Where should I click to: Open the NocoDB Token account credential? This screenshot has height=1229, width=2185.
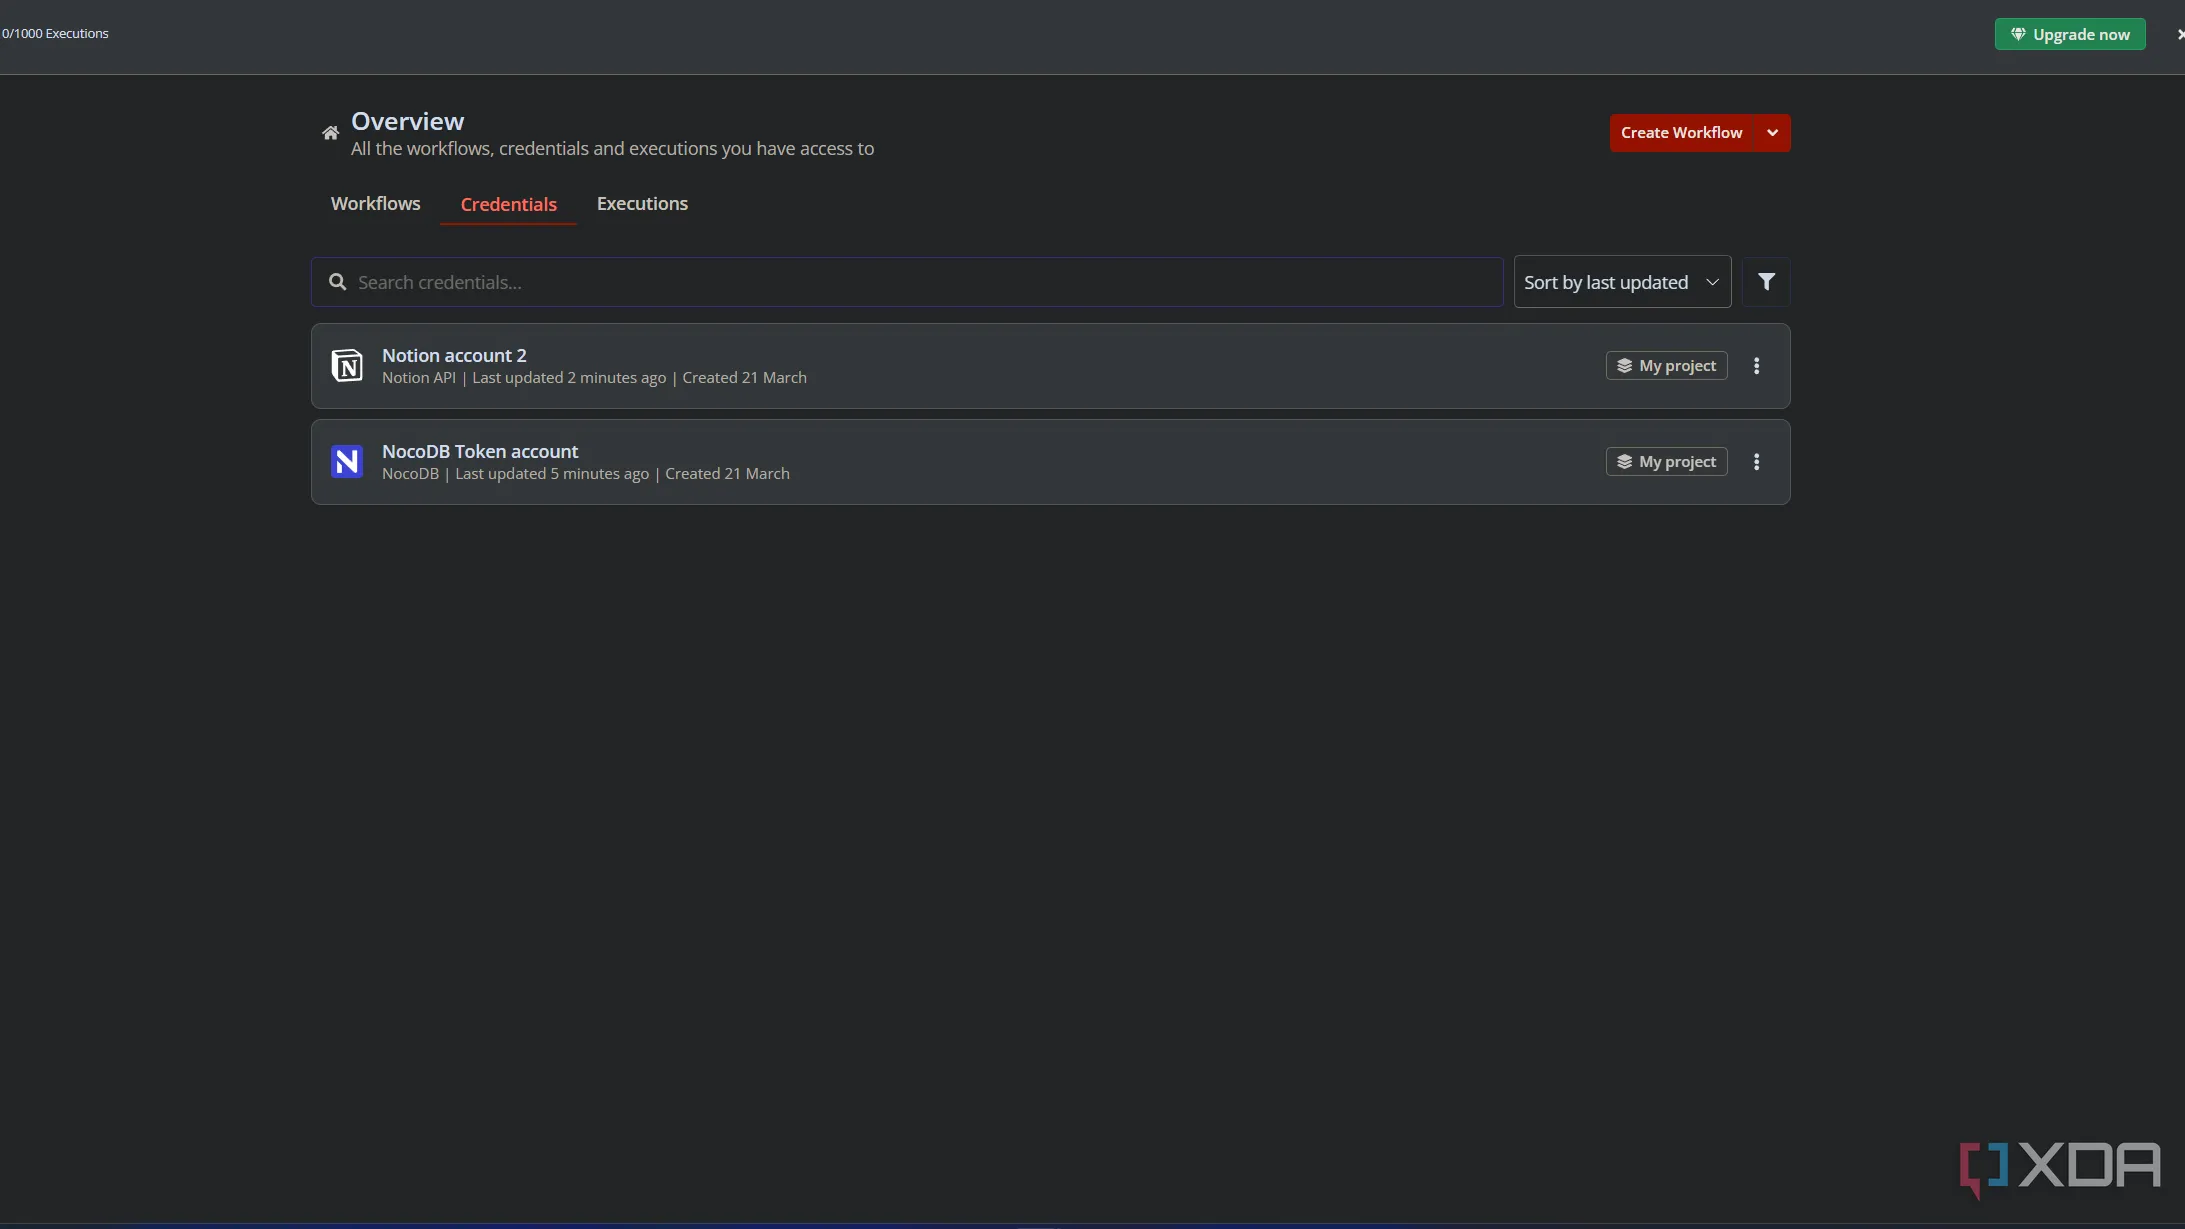[480, 452]
